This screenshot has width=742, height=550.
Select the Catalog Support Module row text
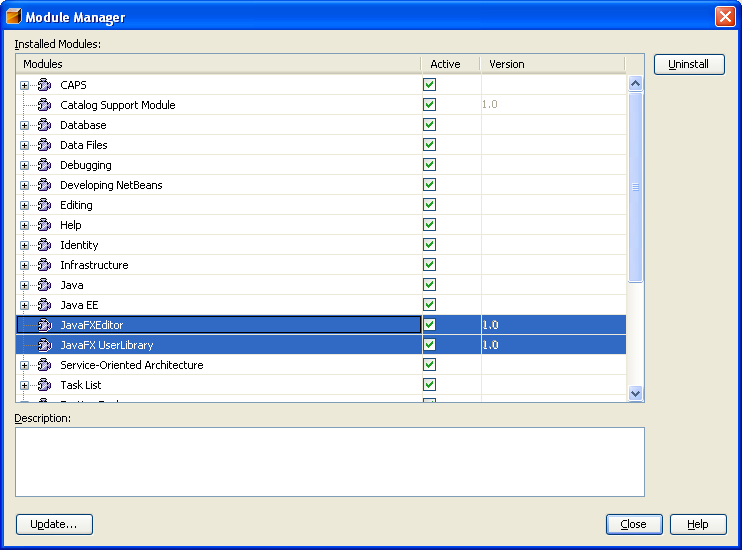pos(118,105)
